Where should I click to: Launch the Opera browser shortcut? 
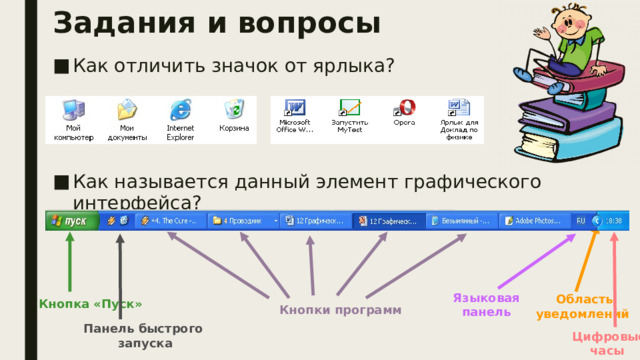(404, 113)
